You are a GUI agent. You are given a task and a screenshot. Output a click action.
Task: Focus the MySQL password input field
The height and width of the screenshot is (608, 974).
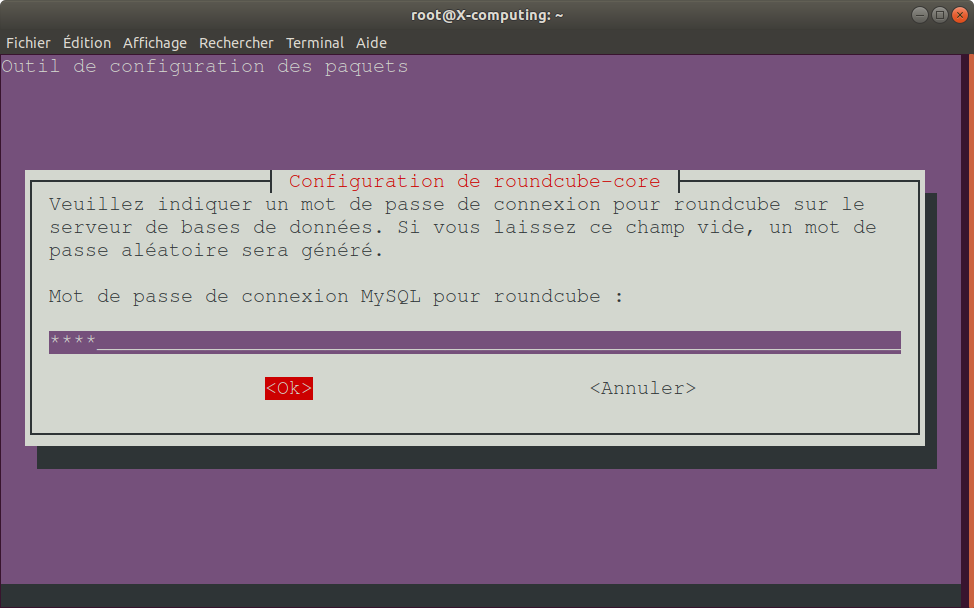[x=475, y=342]
